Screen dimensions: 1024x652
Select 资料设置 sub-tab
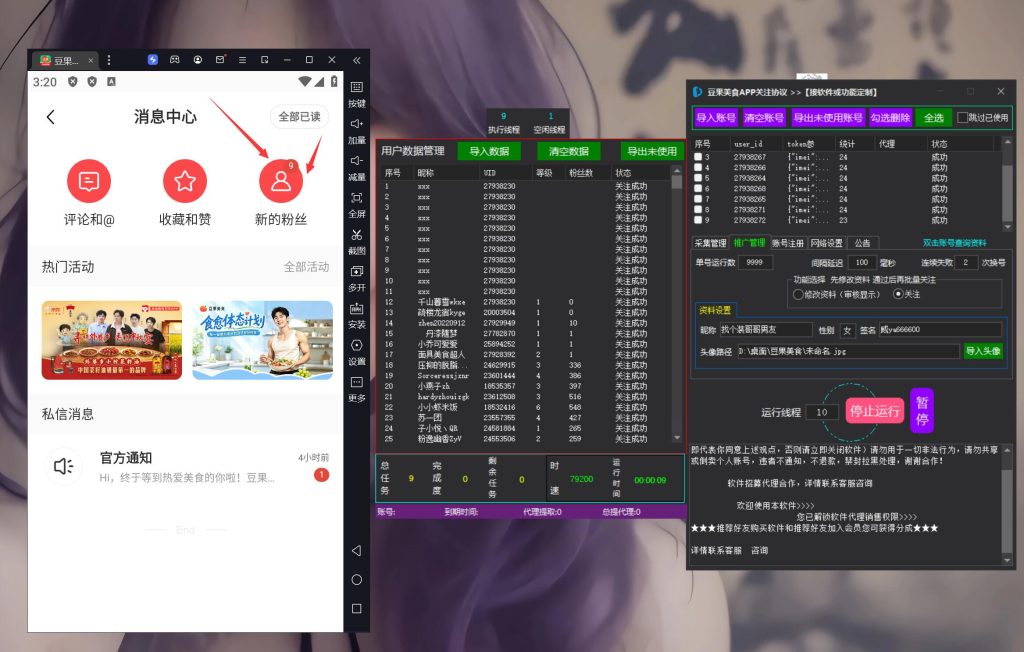715,310
